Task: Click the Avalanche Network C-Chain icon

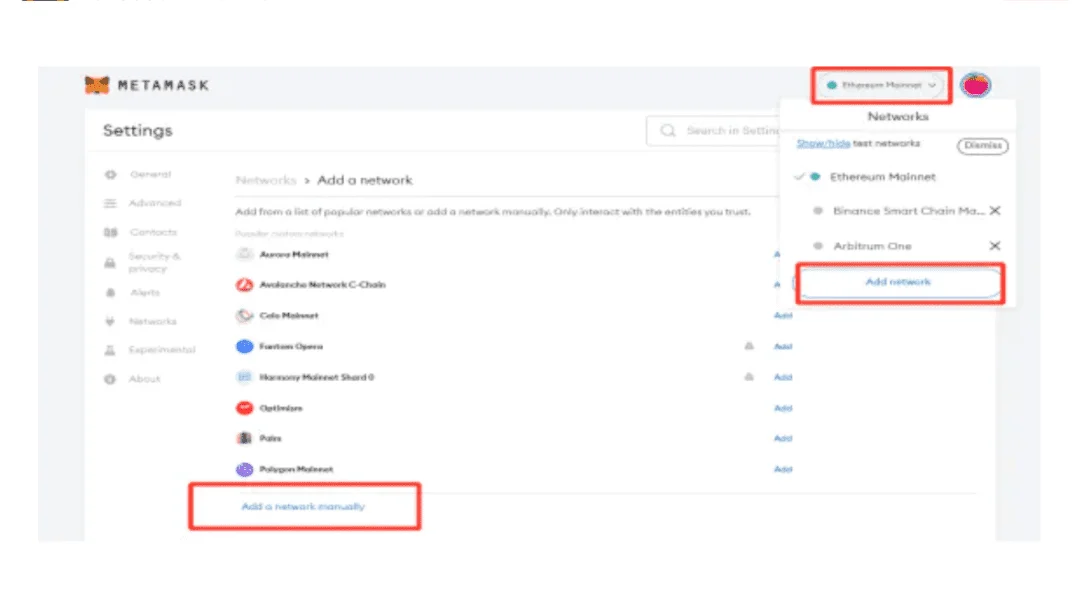Action: (244, 284)
